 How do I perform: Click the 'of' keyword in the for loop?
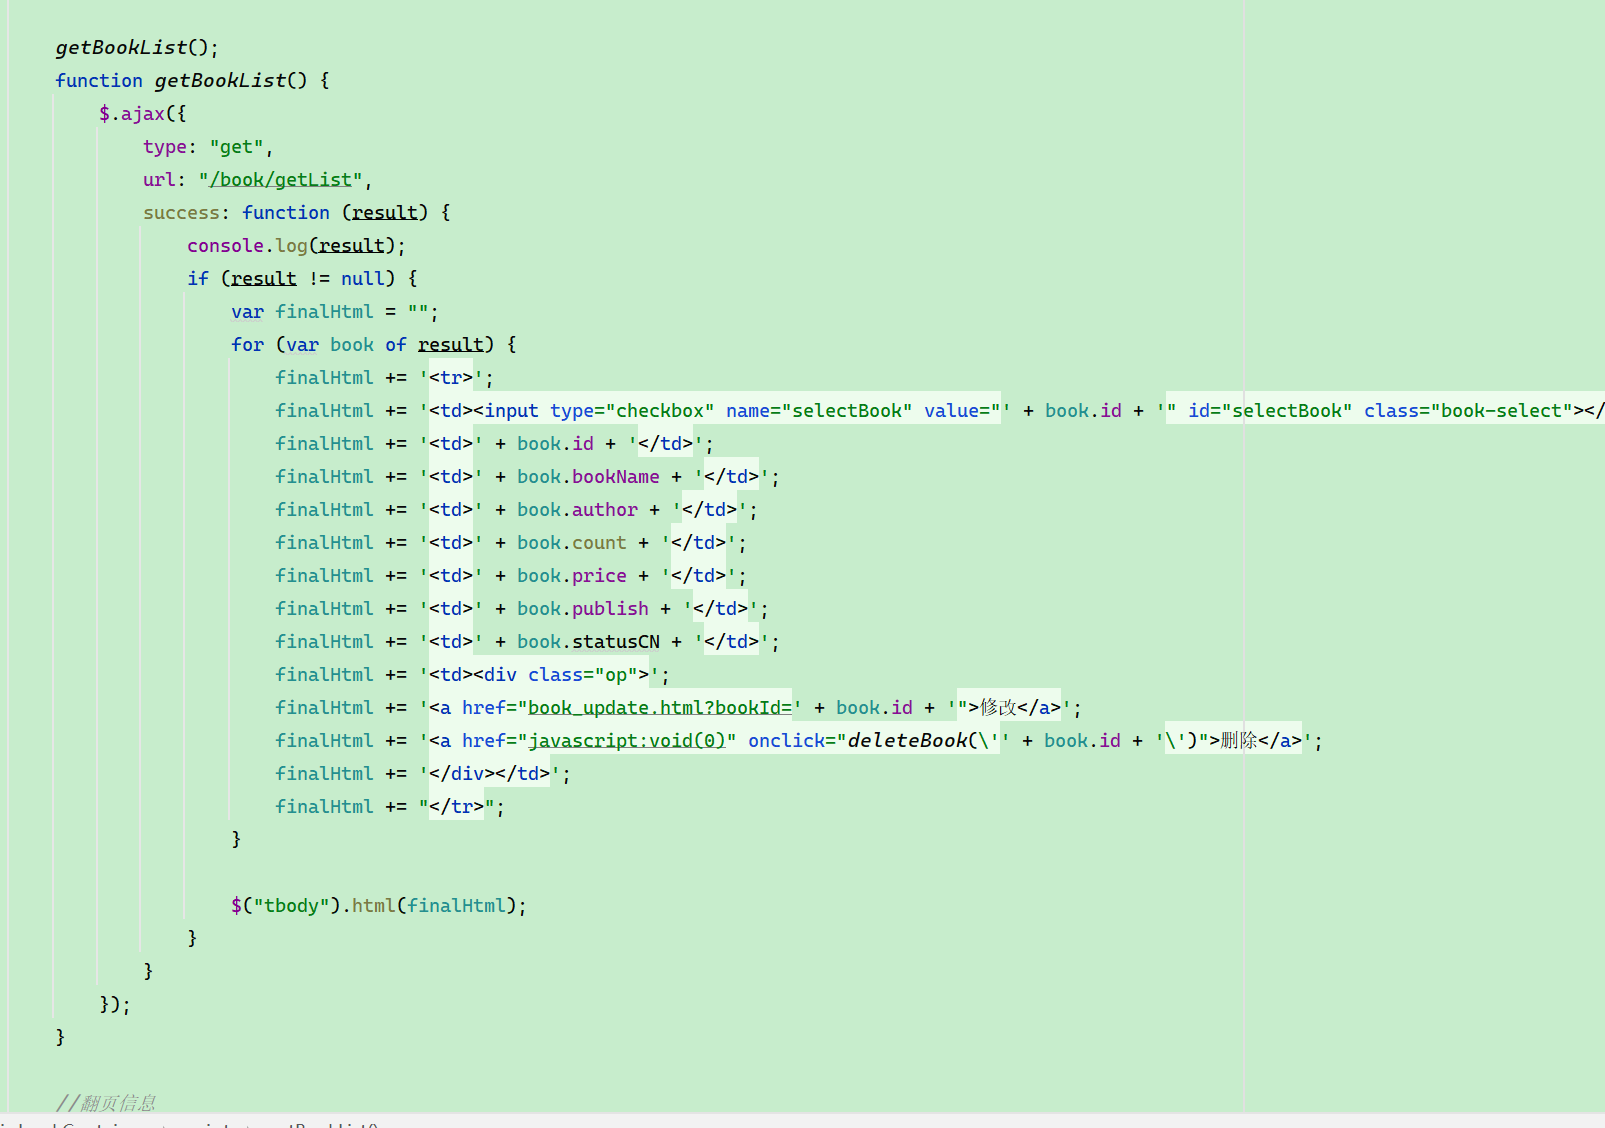(396, 344)
